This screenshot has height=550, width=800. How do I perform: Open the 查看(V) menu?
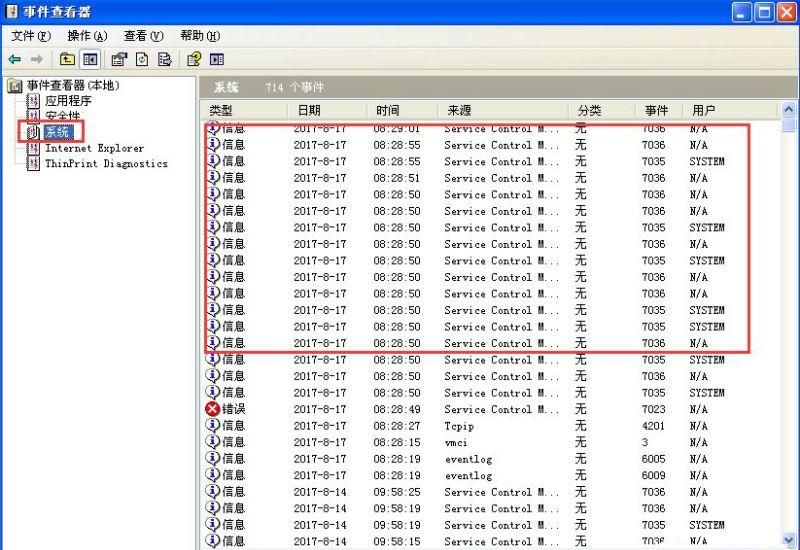(143, 36)
